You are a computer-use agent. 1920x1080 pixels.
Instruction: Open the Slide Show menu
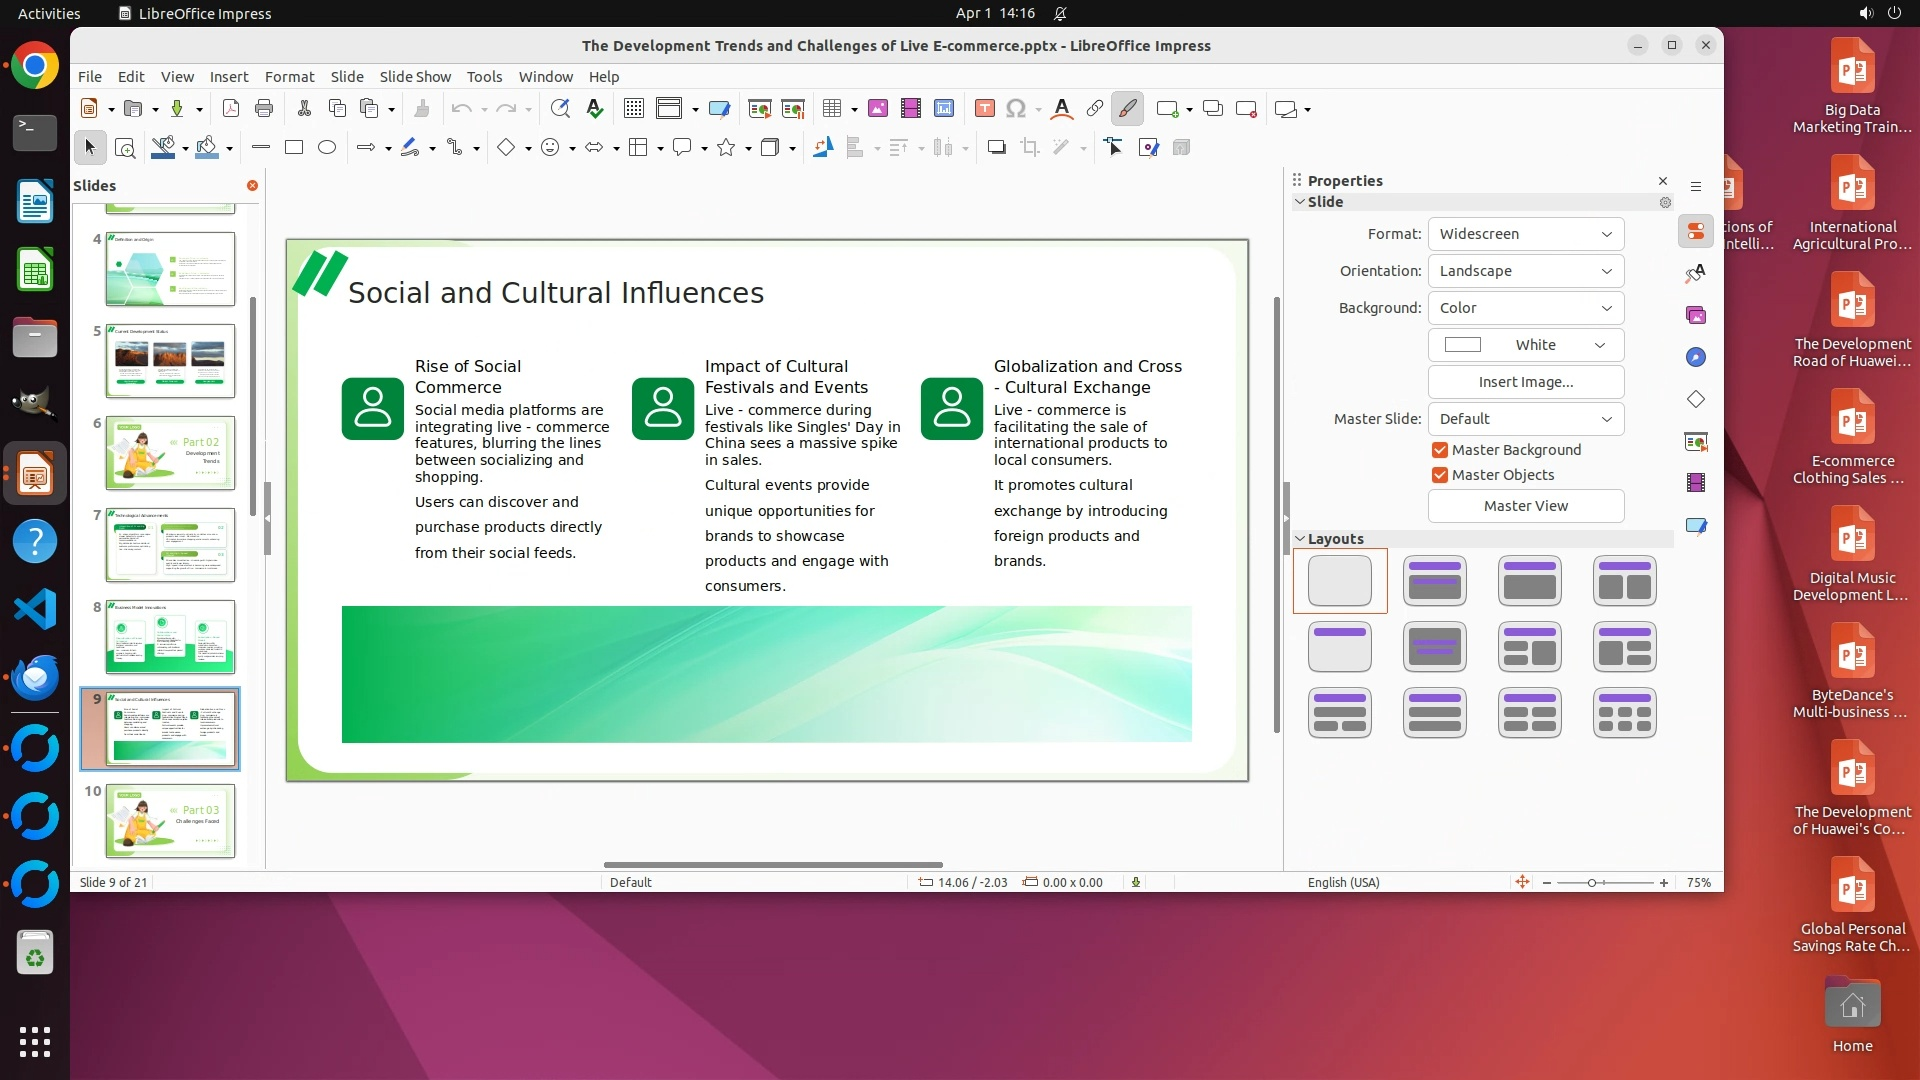[x=414, y=77]
